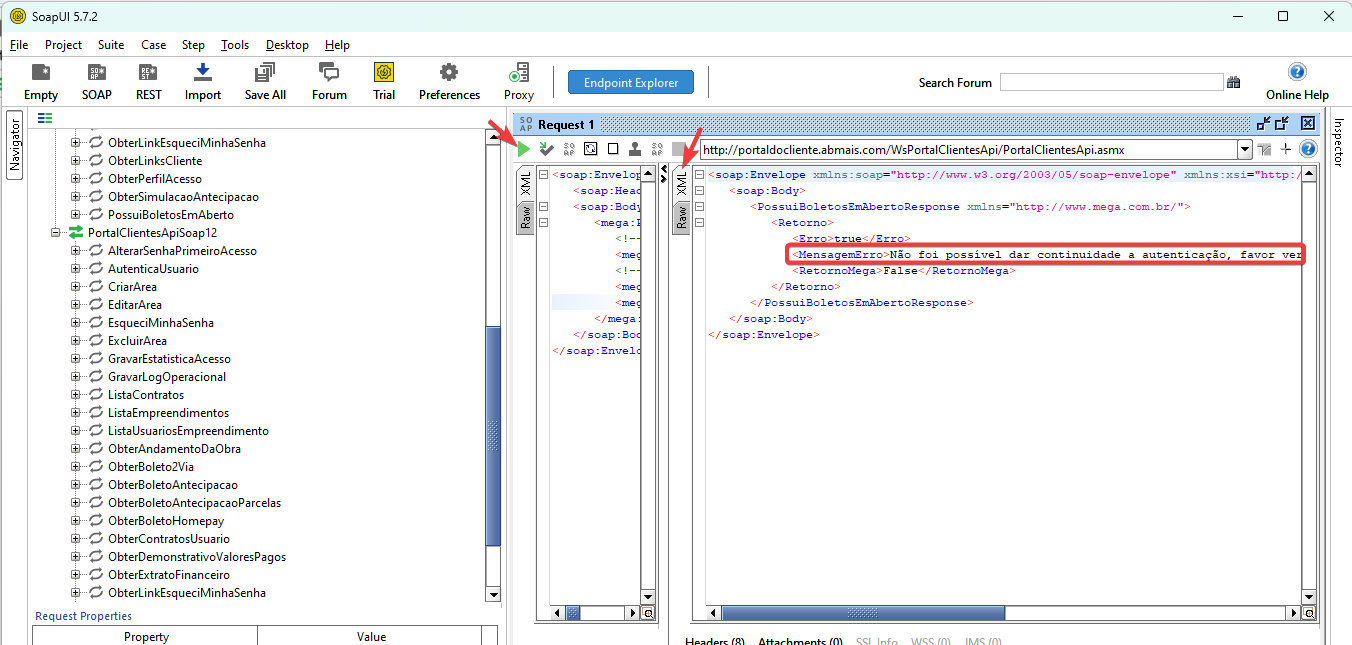
Task: Open the Navigator side tab
Action: [x=15, y=145]
